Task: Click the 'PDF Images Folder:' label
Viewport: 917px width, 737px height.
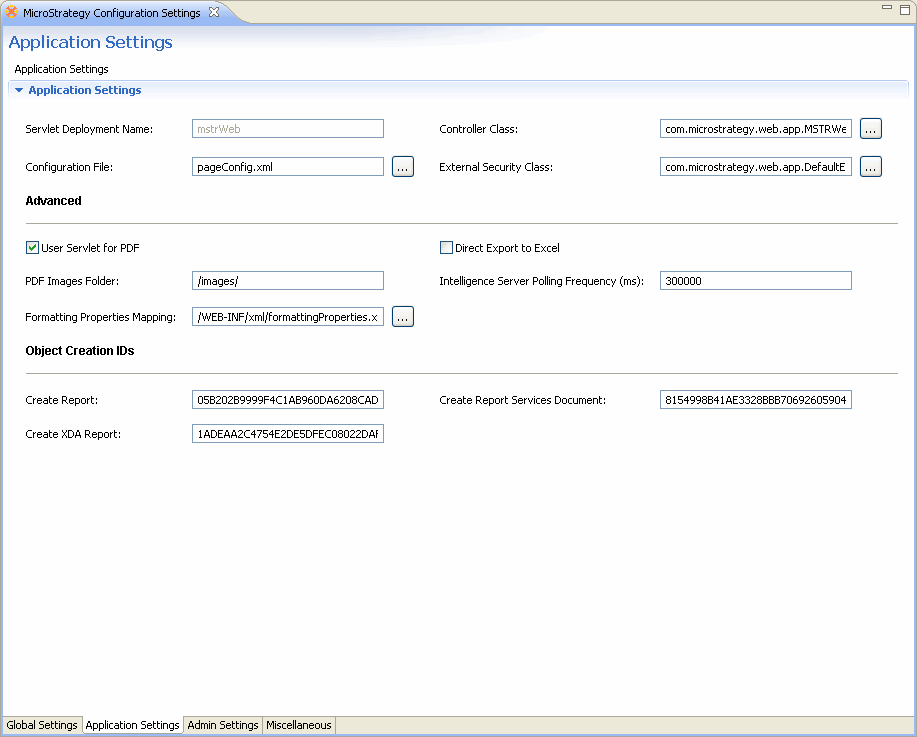Action: coord(72,281)
